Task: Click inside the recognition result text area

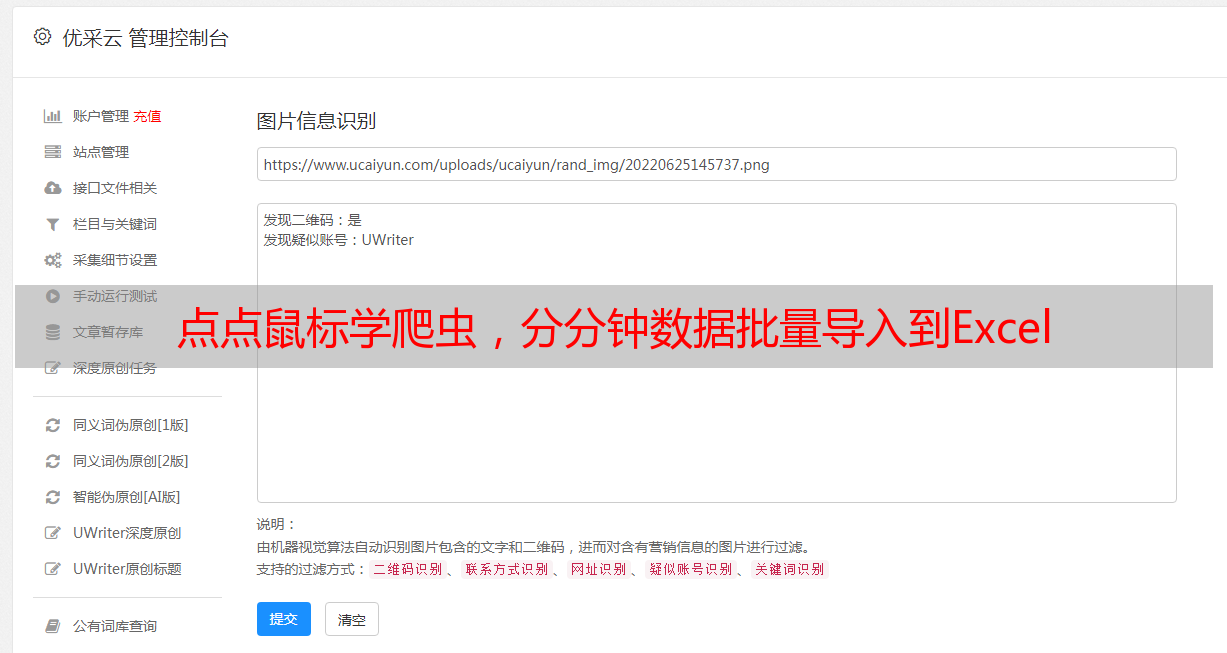Action: coord(716,353)
